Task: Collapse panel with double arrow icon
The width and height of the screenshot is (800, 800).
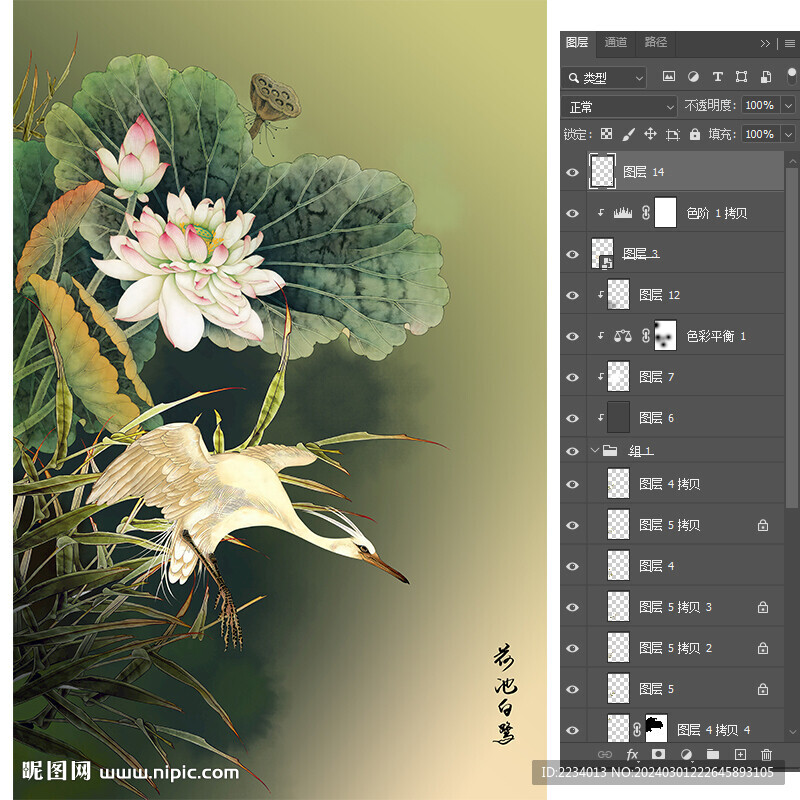Action: (765, 44)
